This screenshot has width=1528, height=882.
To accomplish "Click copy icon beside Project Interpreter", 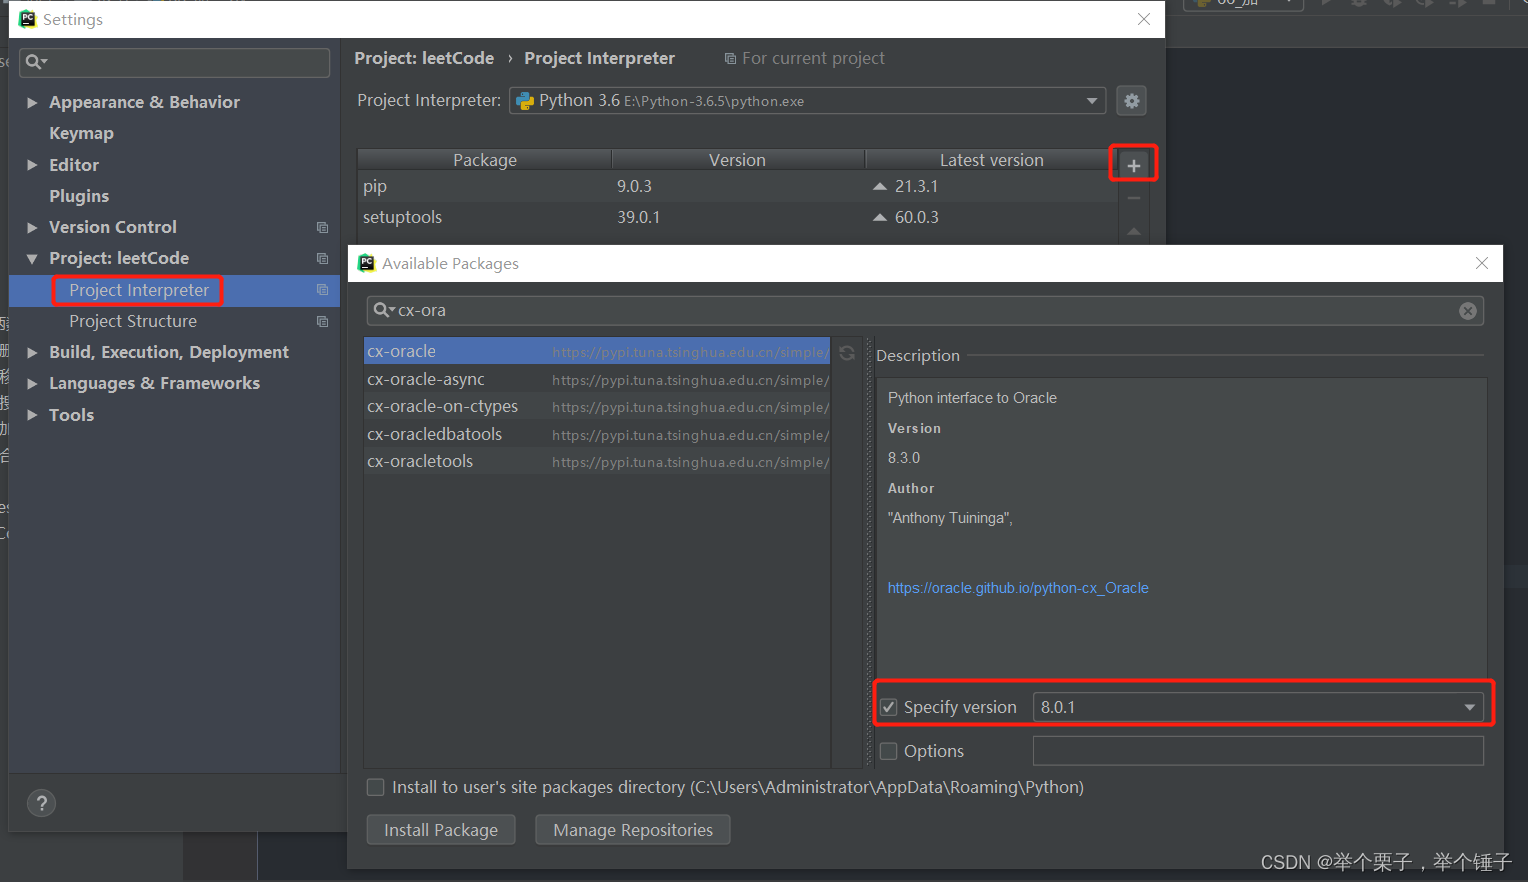I will coord(322,290).
